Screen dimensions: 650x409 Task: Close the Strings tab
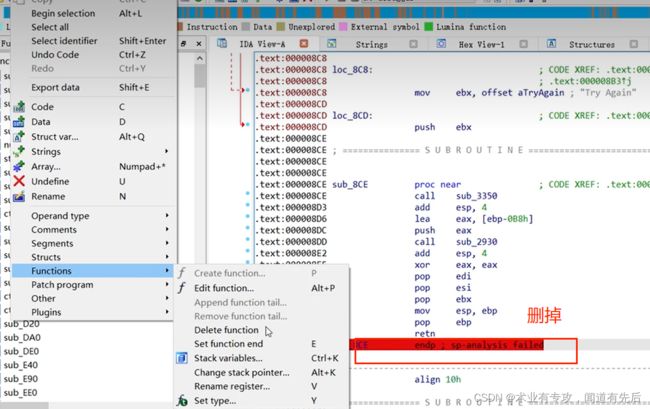coord(413,44)
